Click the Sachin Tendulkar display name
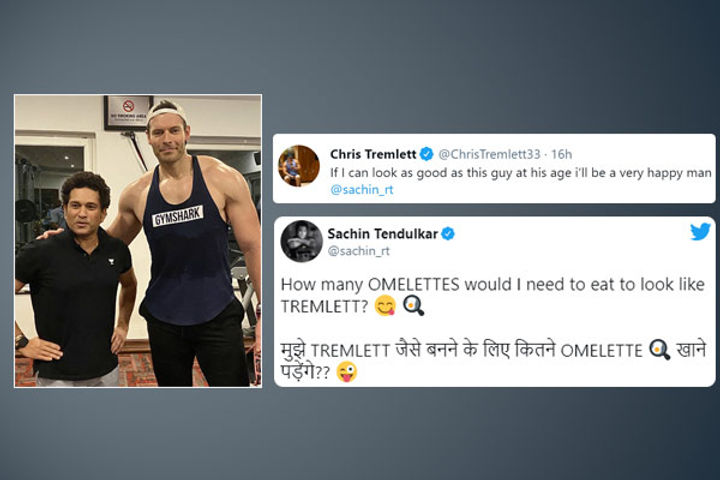The image size is (720, 480). [x=382, y=234]
